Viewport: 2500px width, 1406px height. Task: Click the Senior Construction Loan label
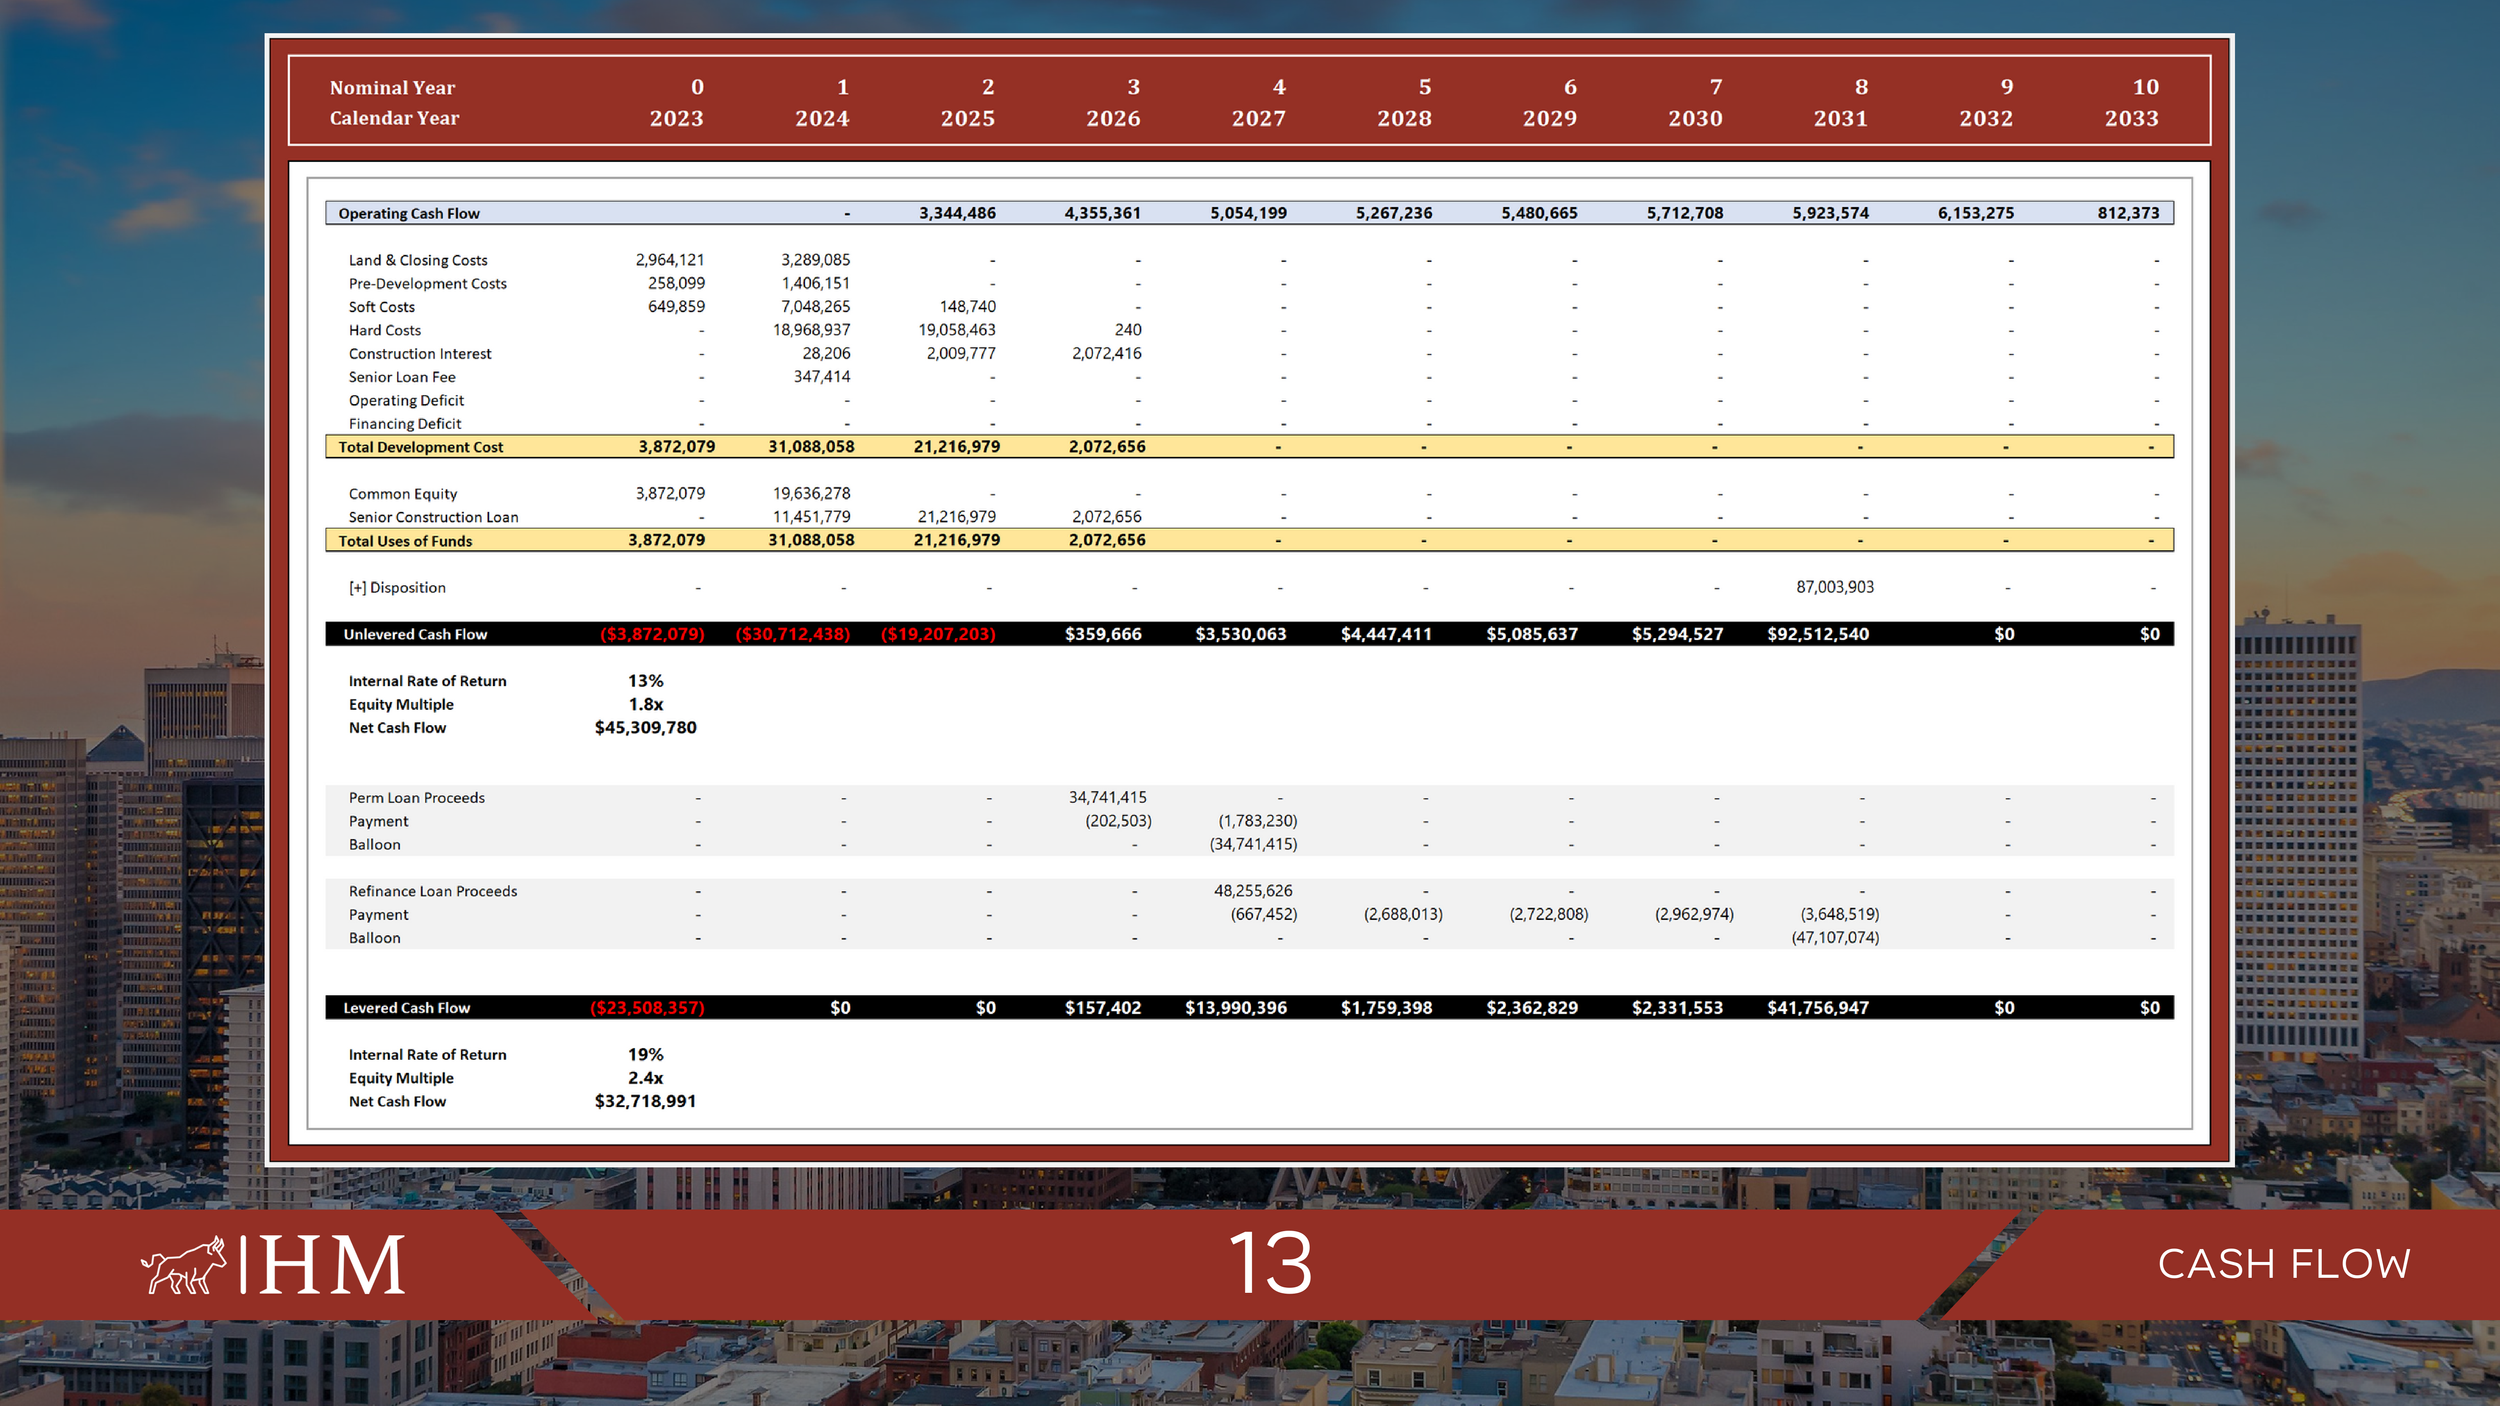433,517
